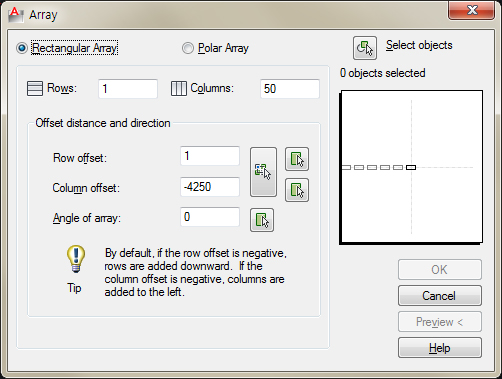Click the AutoCAD logo in title bar
The height and width of the screenshot is (379, 502).
[16, 15]
